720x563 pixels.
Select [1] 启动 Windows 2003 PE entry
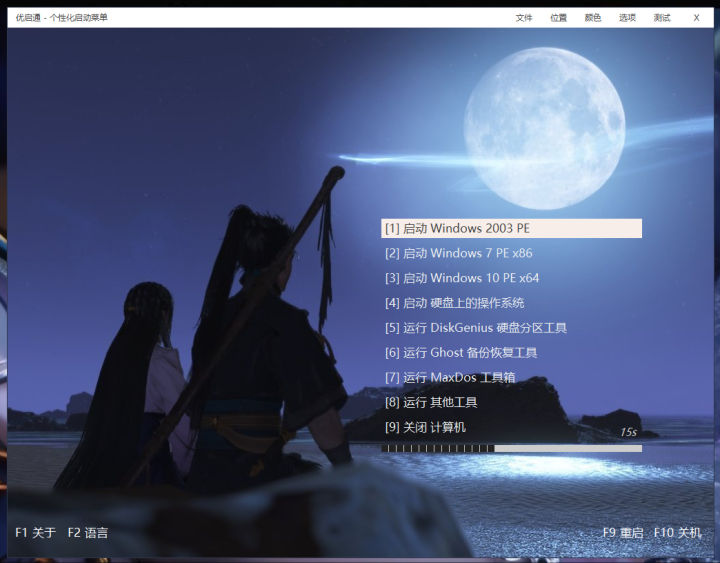(x=511, y=228)
